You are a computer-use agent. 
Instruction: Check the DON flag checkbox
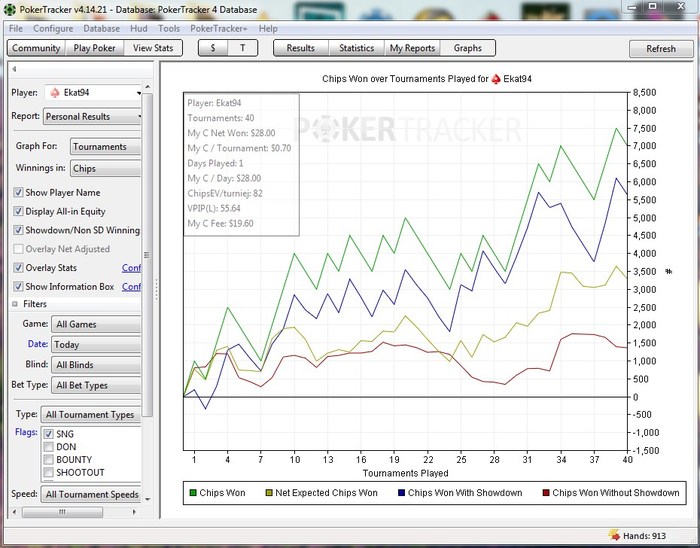49,447
